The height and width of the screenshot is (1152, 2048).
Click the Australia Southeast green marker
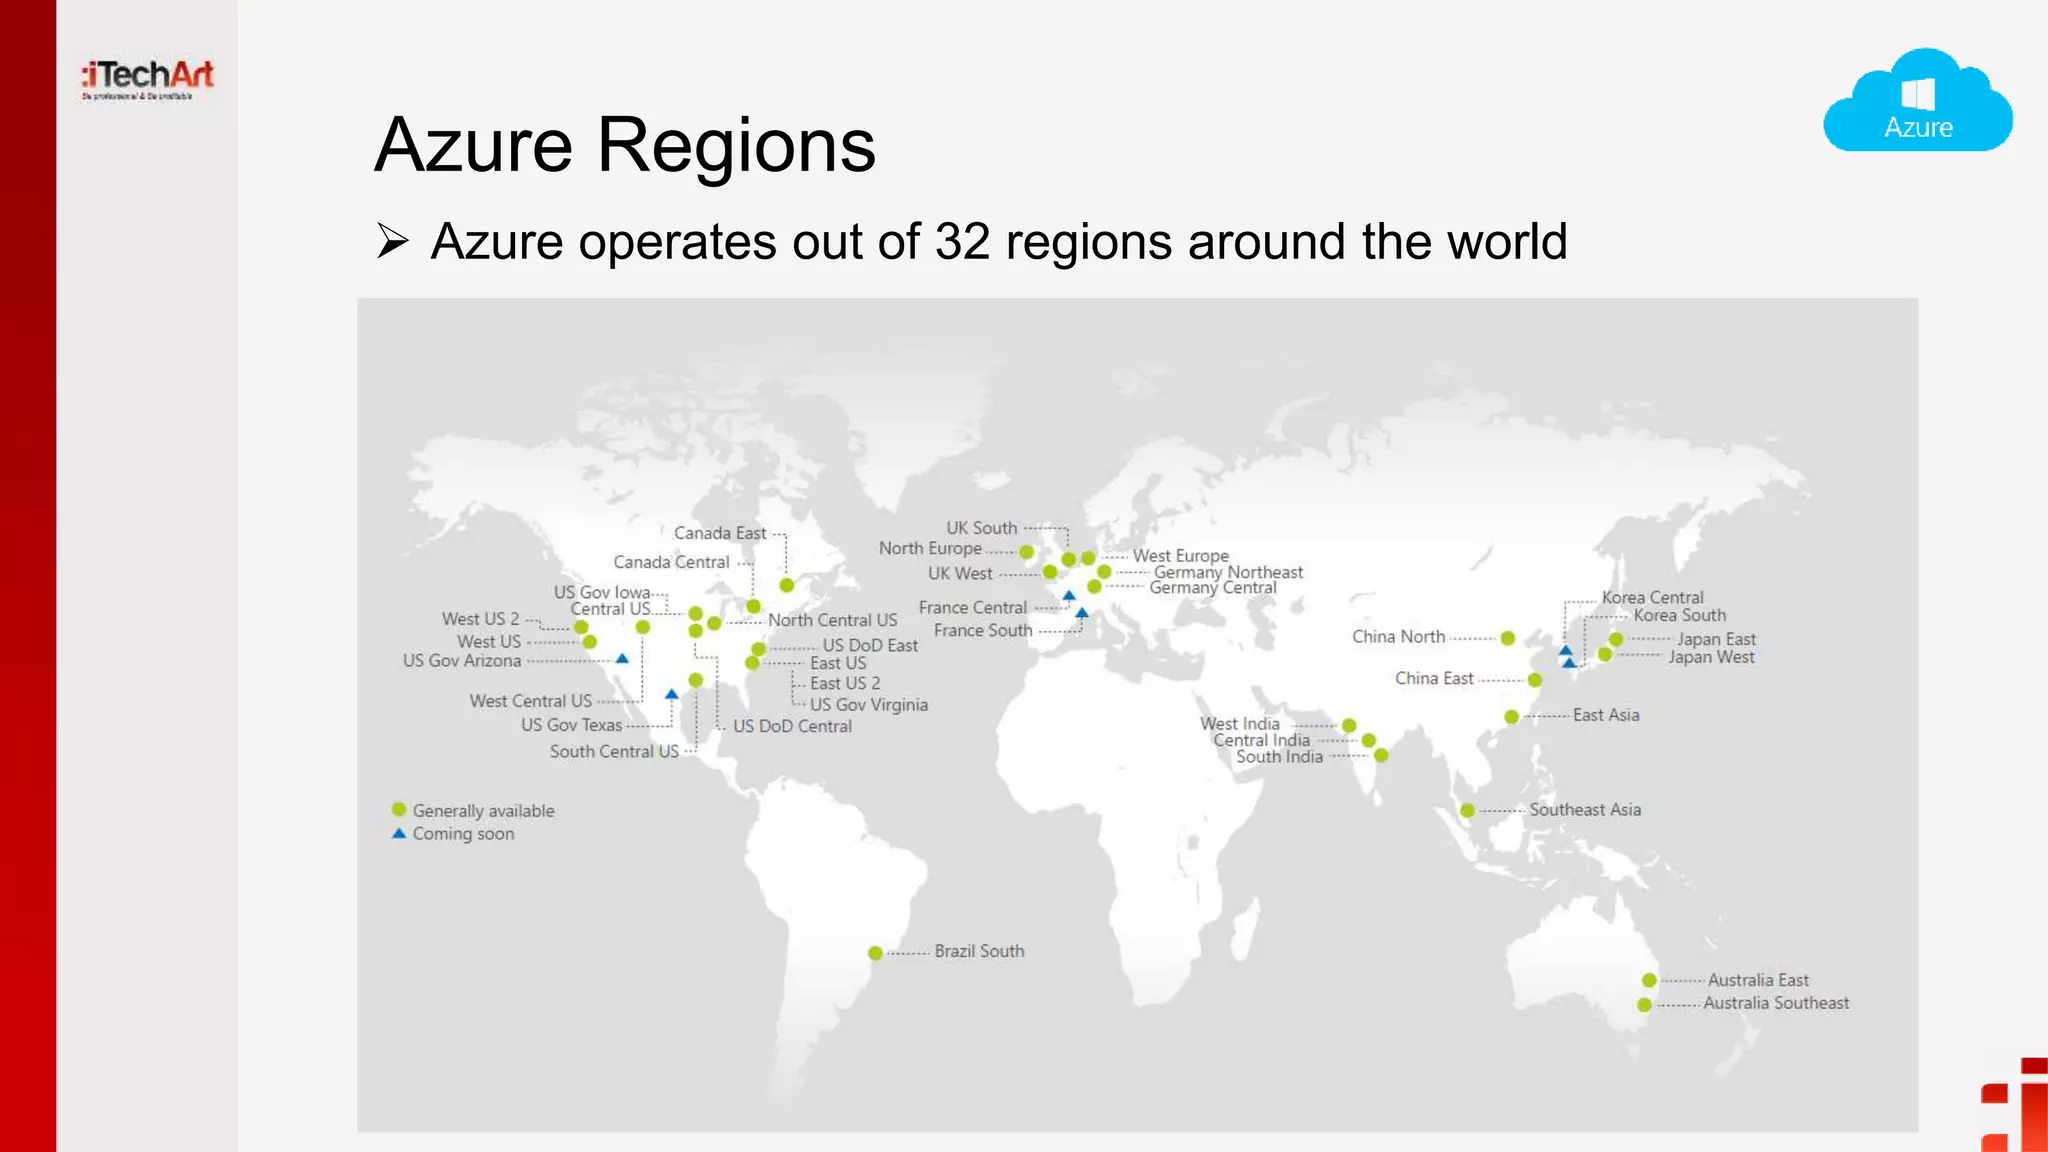click(x=1644, y=1004)
